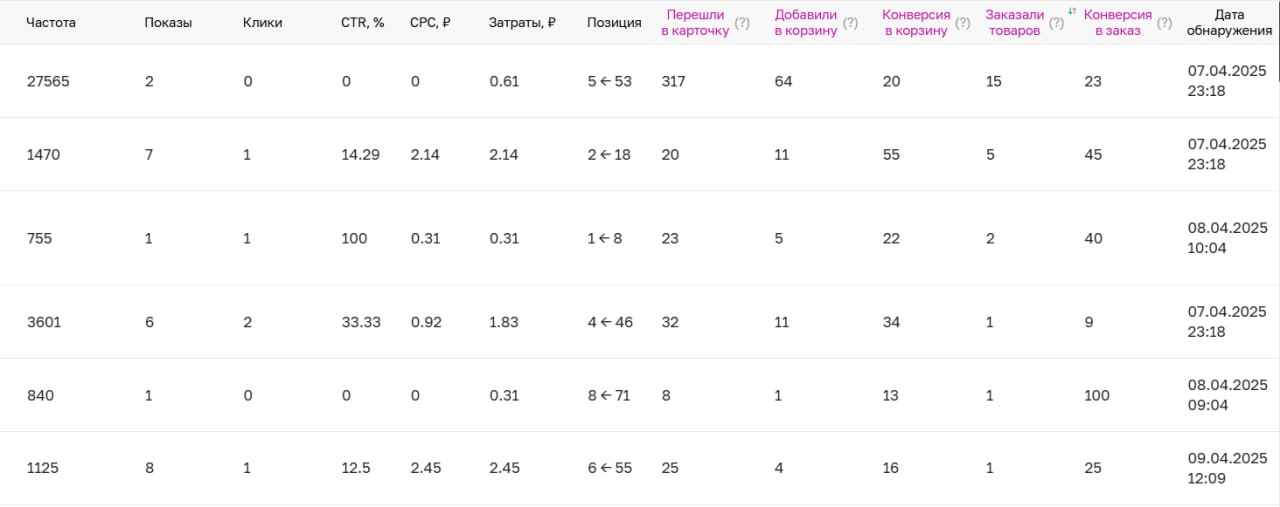The width and height of the screenshot is (1280, 507).
Task: Select the "Затраты, ₽" column header
Action: [x=522, y=23]
